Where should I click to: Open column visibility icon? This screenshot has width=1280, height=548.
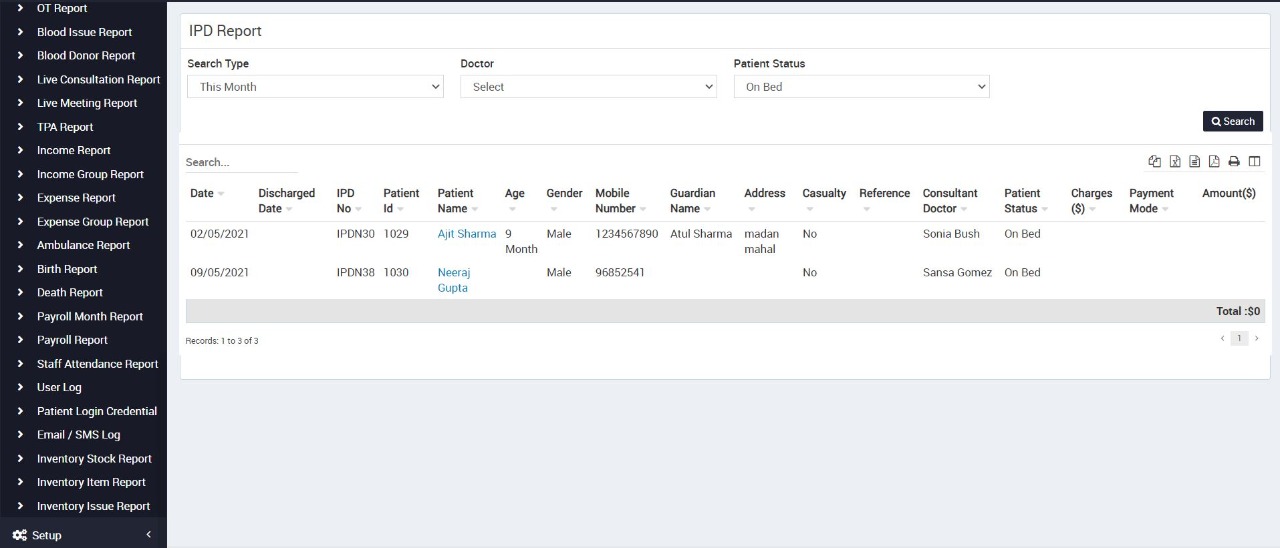[x=1254, y=162]
